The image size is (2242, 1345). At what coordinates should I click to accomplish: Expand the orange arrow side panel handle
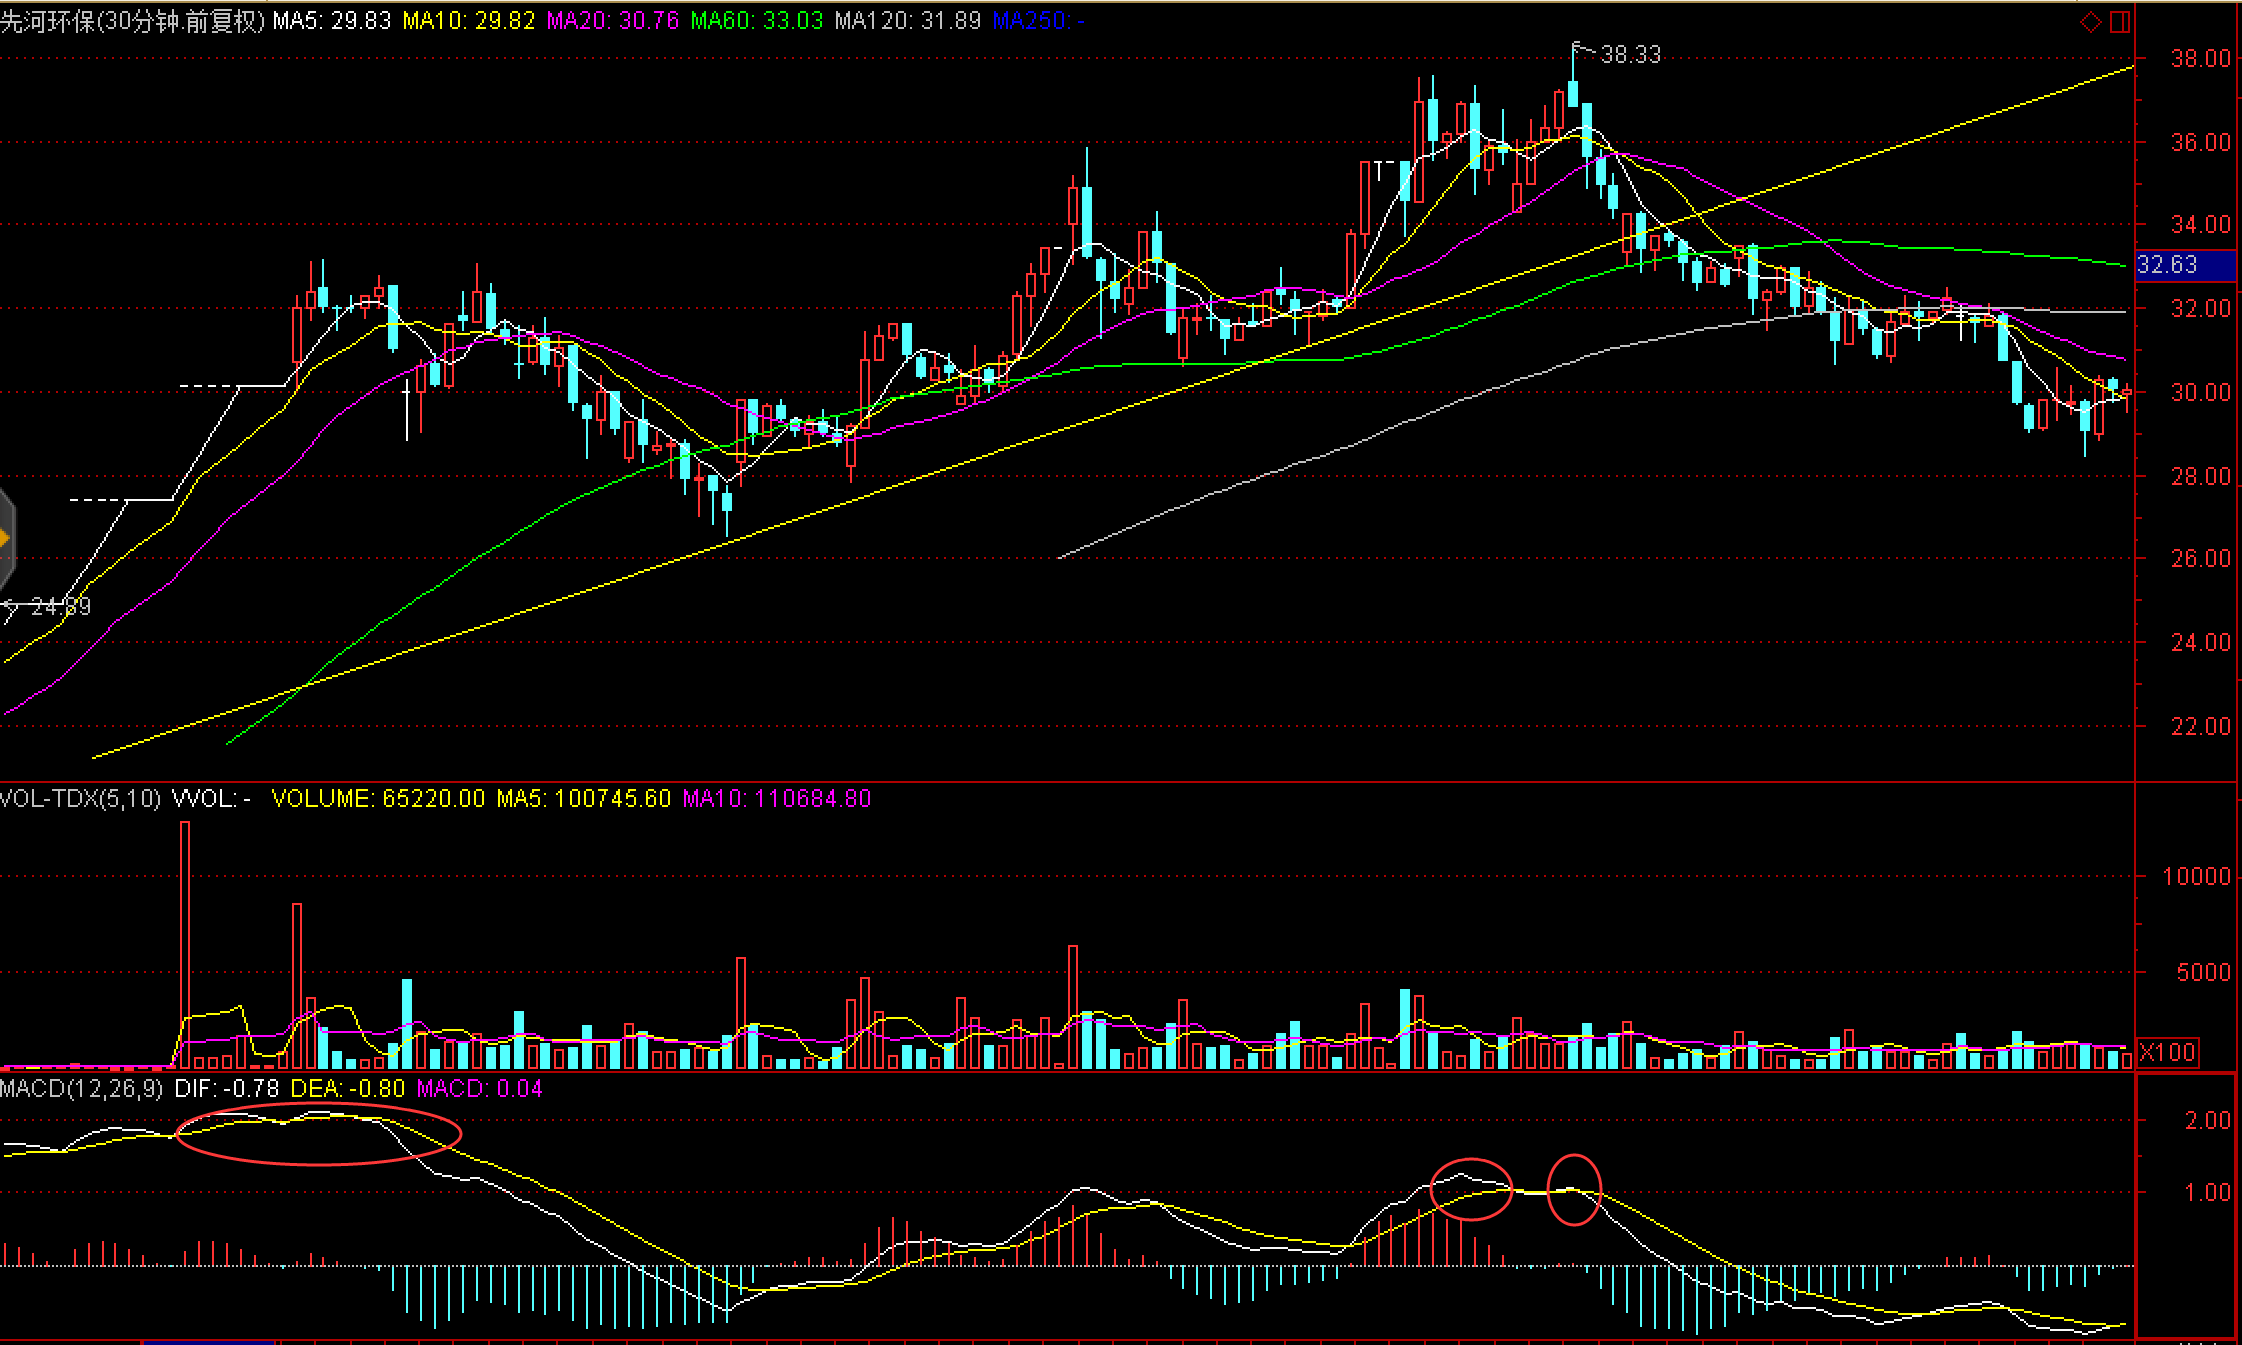(x=5, y=540)
